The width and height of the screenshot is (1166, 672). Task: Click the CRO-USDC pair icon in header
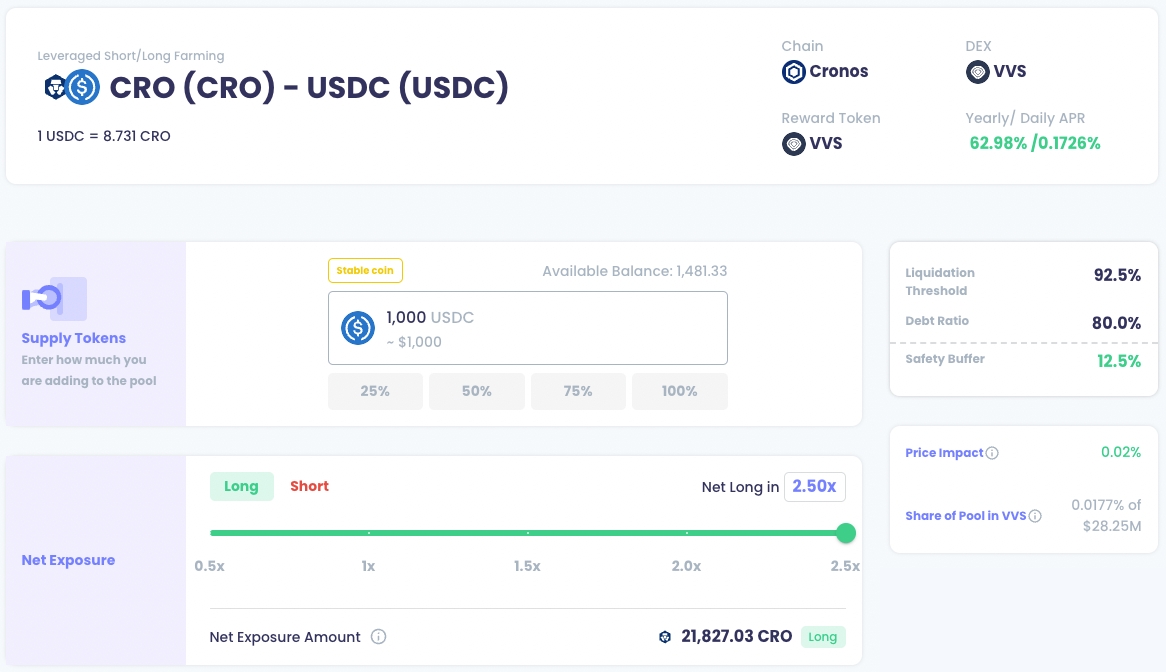71,88
